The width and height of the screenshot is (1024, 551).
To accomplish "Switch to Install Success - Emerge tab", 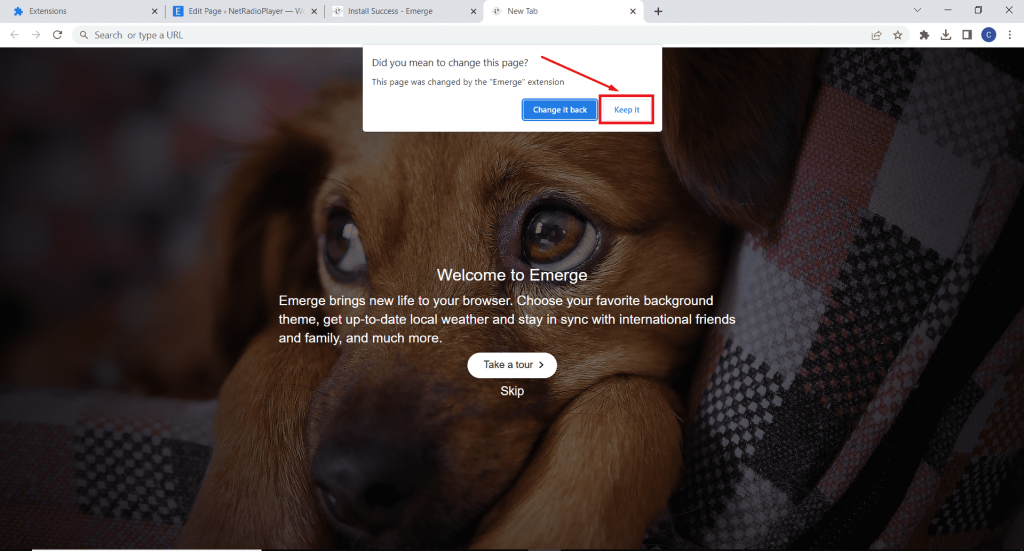I will tap(405, 11).
